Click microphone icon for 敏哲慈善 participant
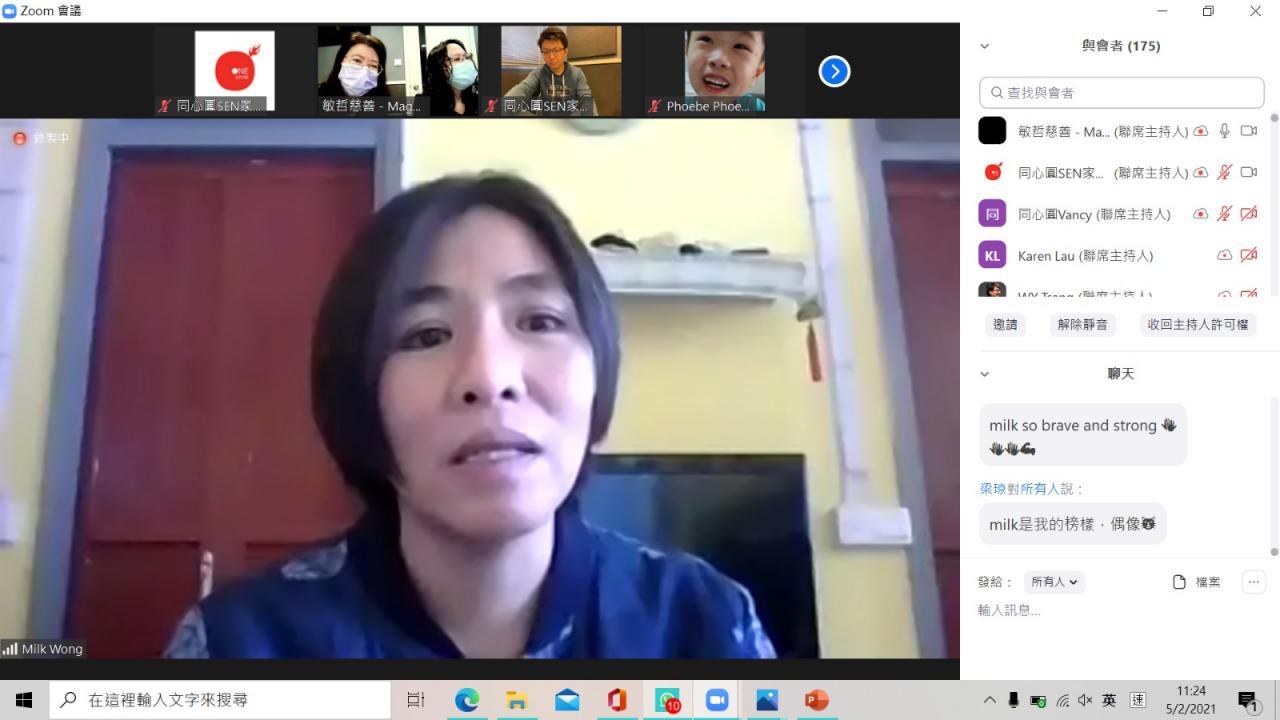The image size is (1280, 720). tap(1224, 131)
